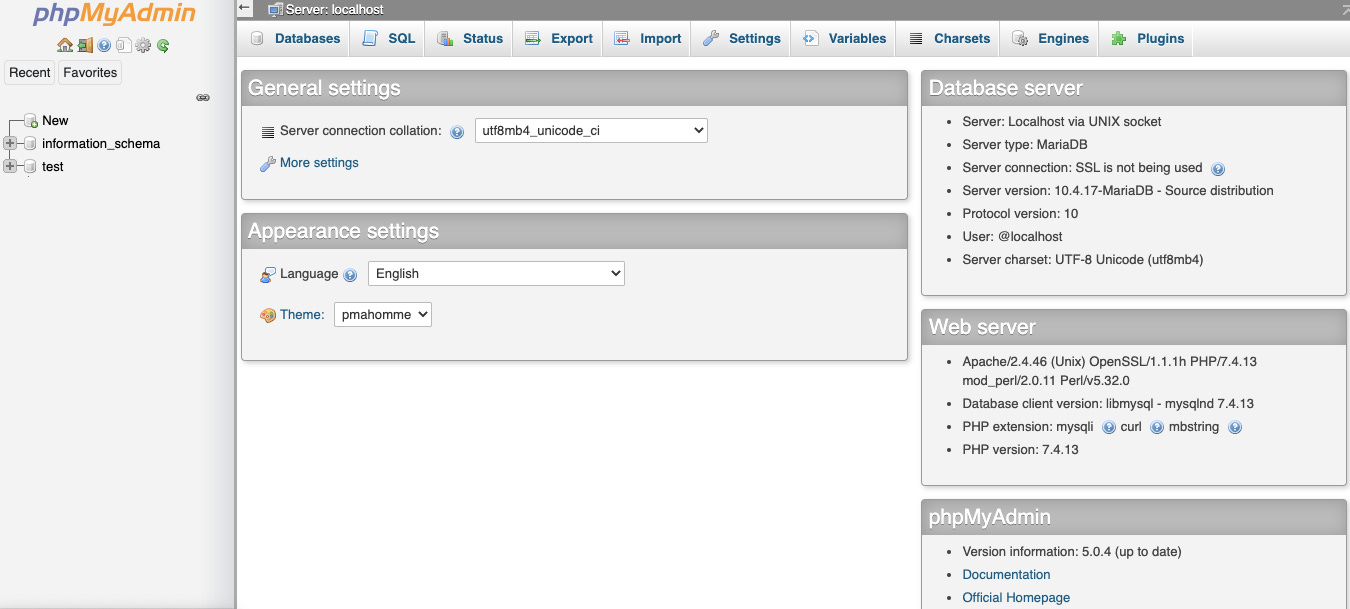The height and width of the screenshot is (609, 1350).
Task: Click the phpMyAdmin logo
Action: pyautogui.click(x=115, y=15)
